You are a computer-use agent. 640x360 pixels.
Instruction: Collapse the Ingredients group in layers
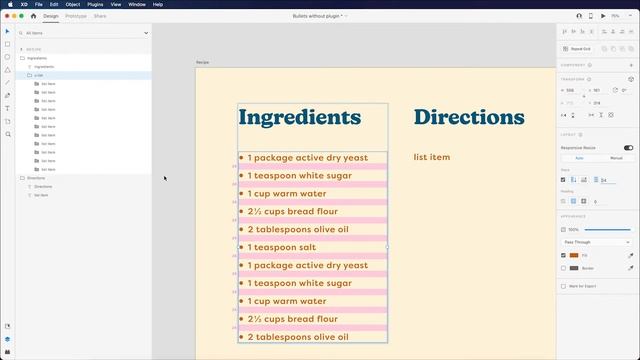tap(22, 58)
